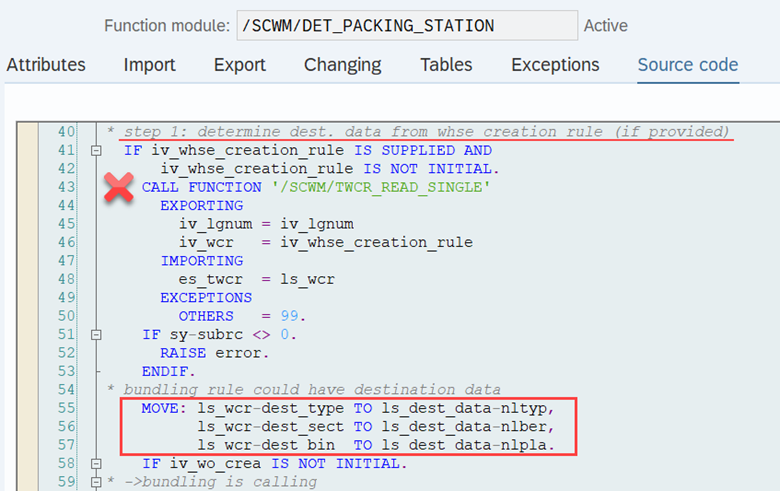Select the Source code tab
This screenshot has height=491, width=780.
(x=688, y=65)
